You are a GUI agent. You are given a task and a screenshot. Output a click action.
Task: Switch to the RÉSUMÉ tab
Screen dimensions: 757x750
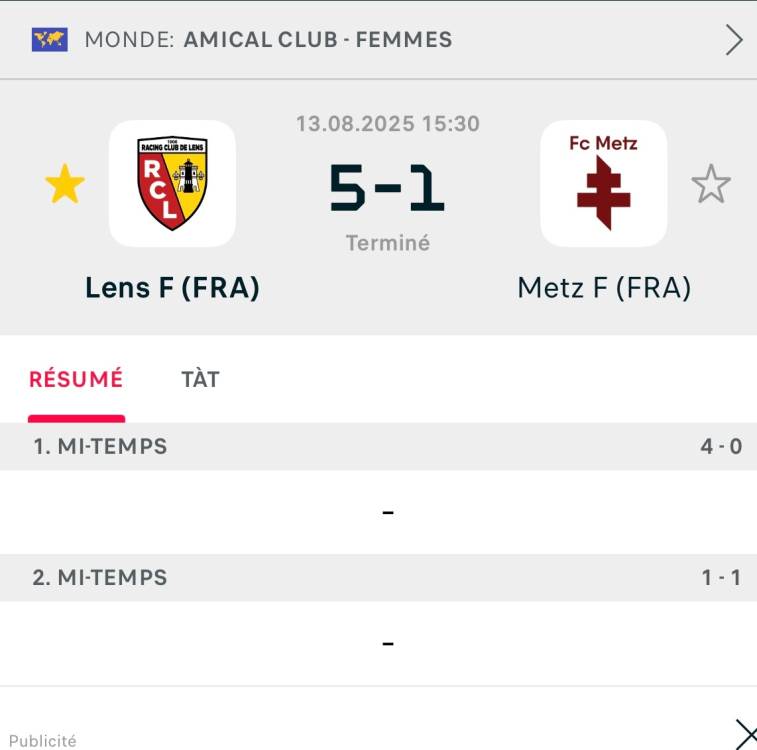[76, 379]
